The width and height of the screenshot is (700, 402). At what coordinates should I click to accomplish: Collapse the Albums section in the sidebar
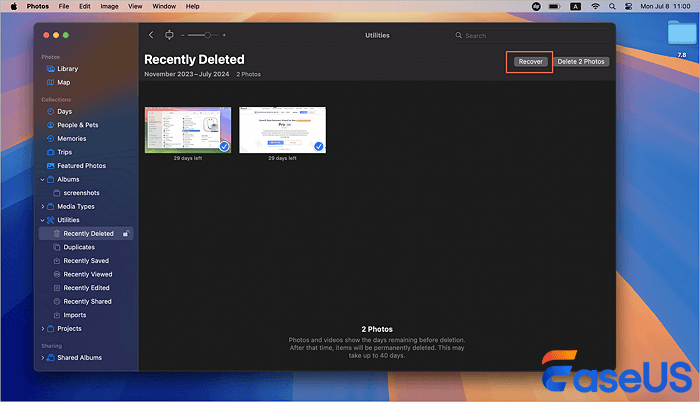tap(43, 179)
